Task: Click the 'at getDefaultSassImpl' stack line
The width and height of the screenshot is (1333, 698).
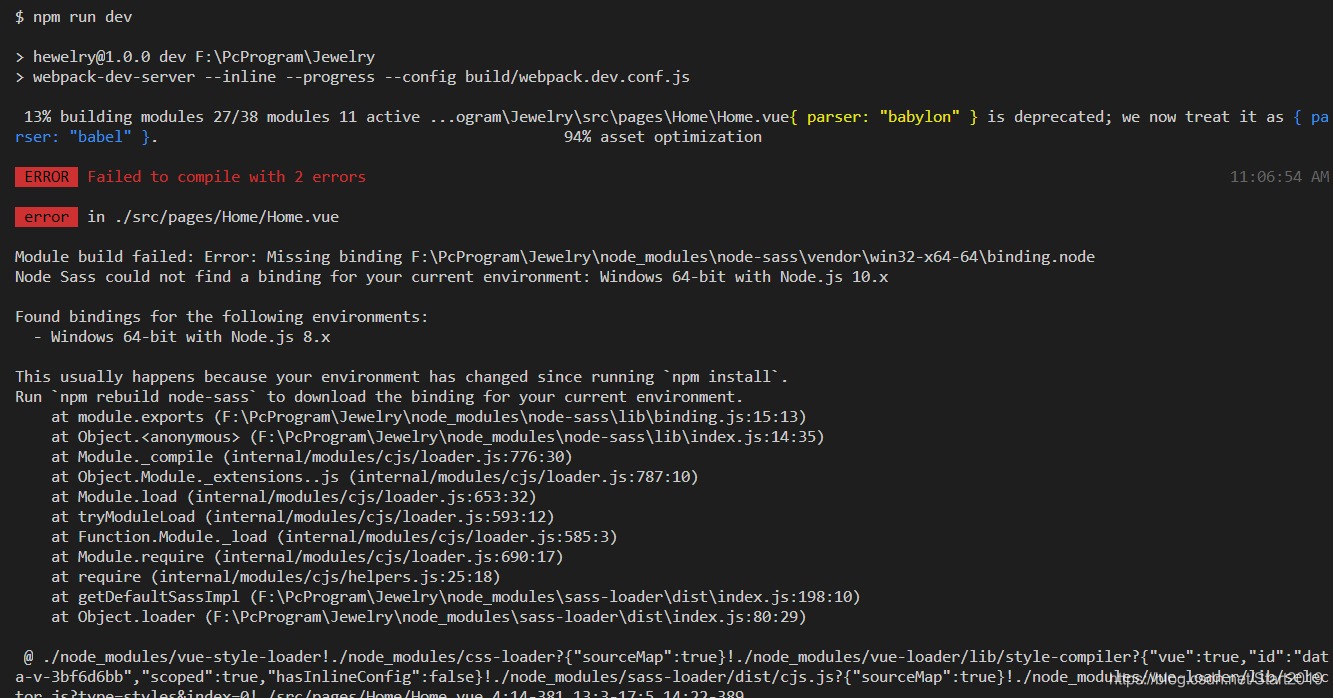Action: click(x=456, y=597)
